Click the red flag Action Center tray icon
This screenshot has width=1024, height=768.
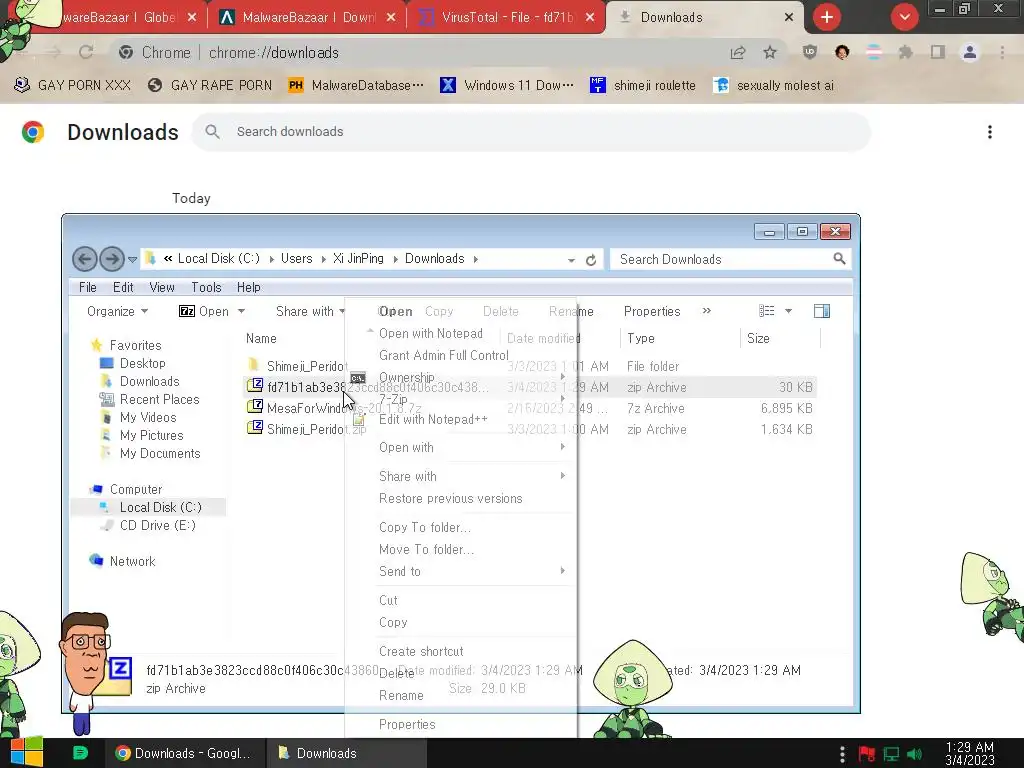(867, 754)
